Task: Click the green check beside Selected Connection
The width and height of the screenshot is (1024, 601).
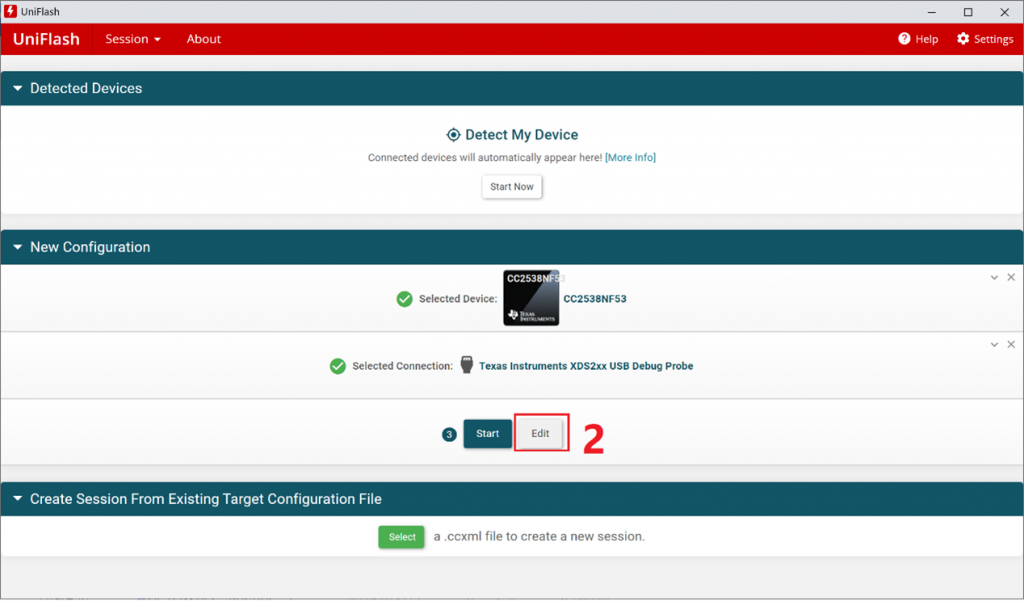Action: [x=338, y=366]
